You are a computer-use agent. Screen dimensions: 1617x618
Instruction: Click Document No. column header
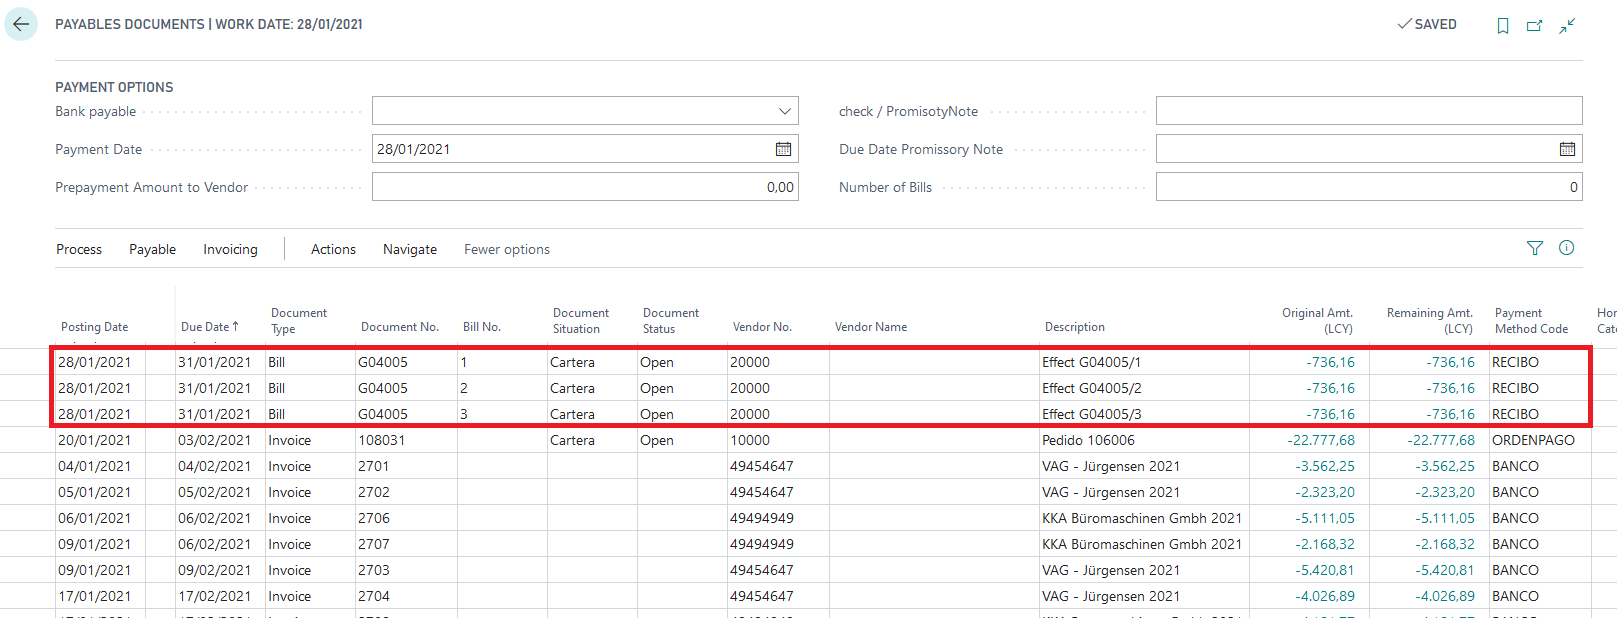pos(400,327)
